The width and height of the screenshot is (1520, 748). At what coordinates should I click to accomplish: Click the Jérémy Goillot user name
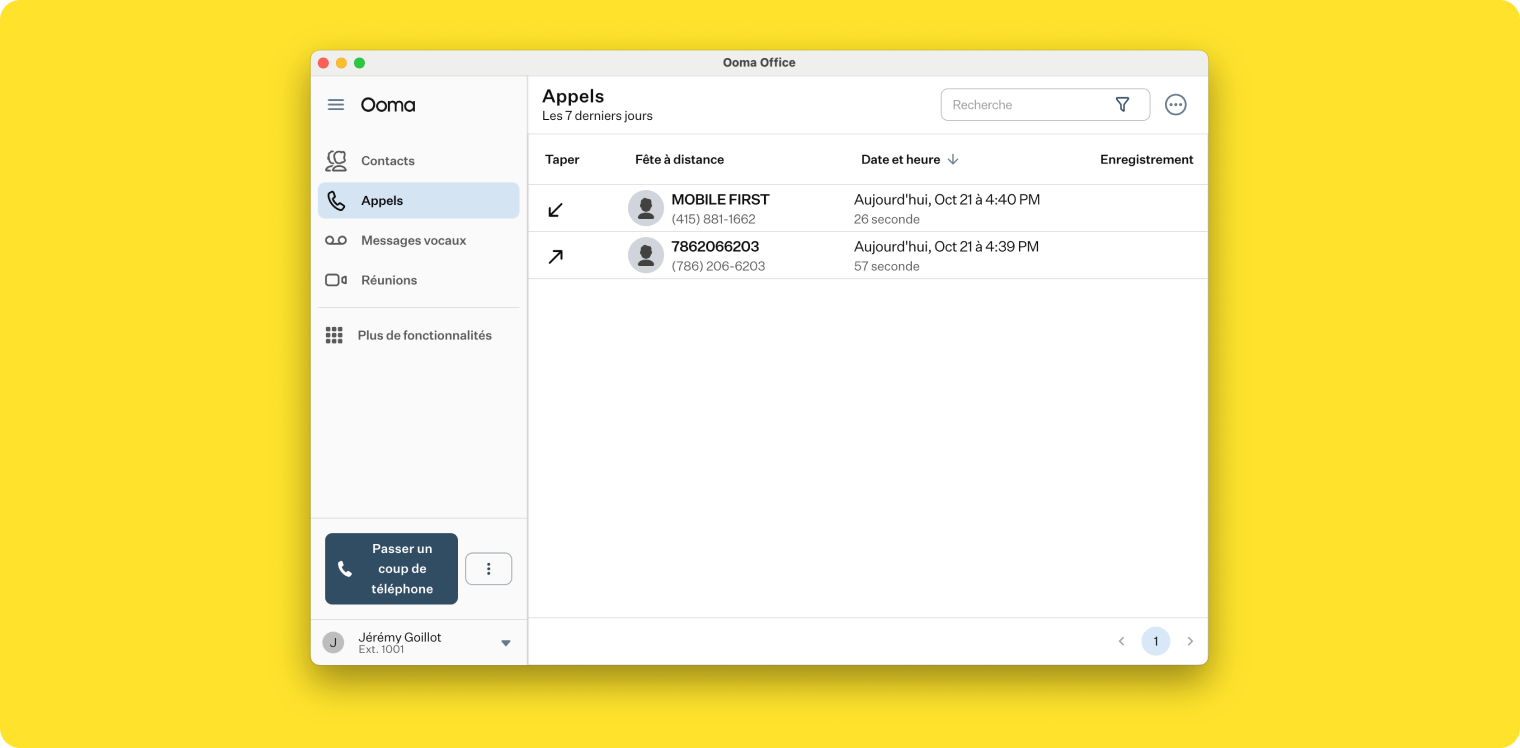click(x=400, y=637)
